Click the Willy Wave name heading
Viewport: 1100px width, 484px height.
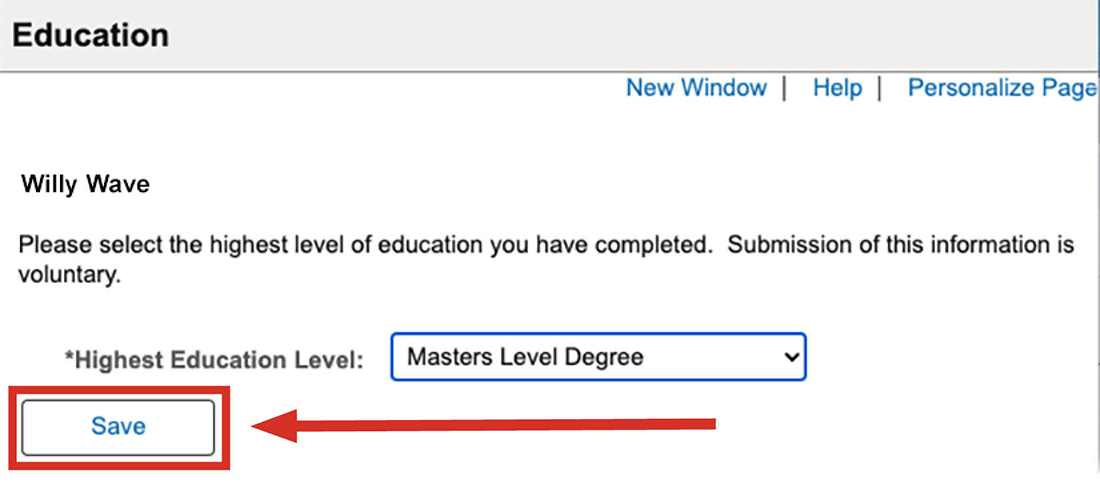(85, 185)
